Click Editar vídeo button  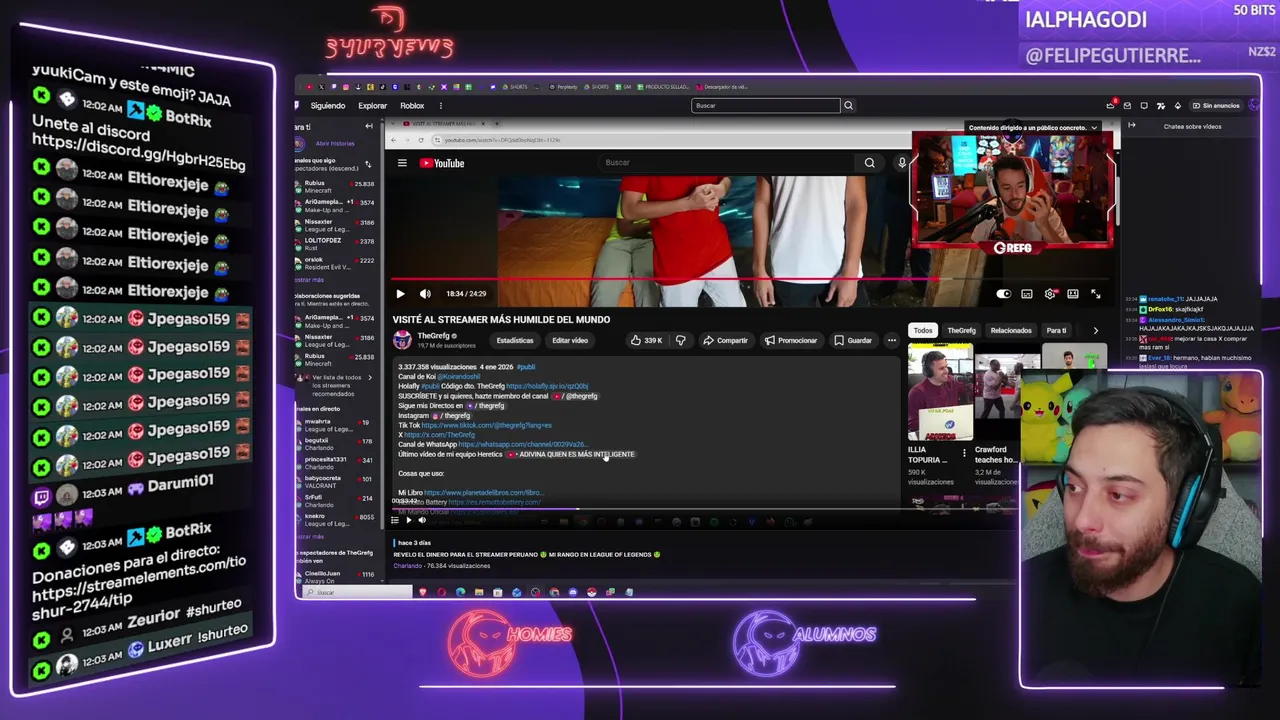pyautogui.click(x=570, y=340)
